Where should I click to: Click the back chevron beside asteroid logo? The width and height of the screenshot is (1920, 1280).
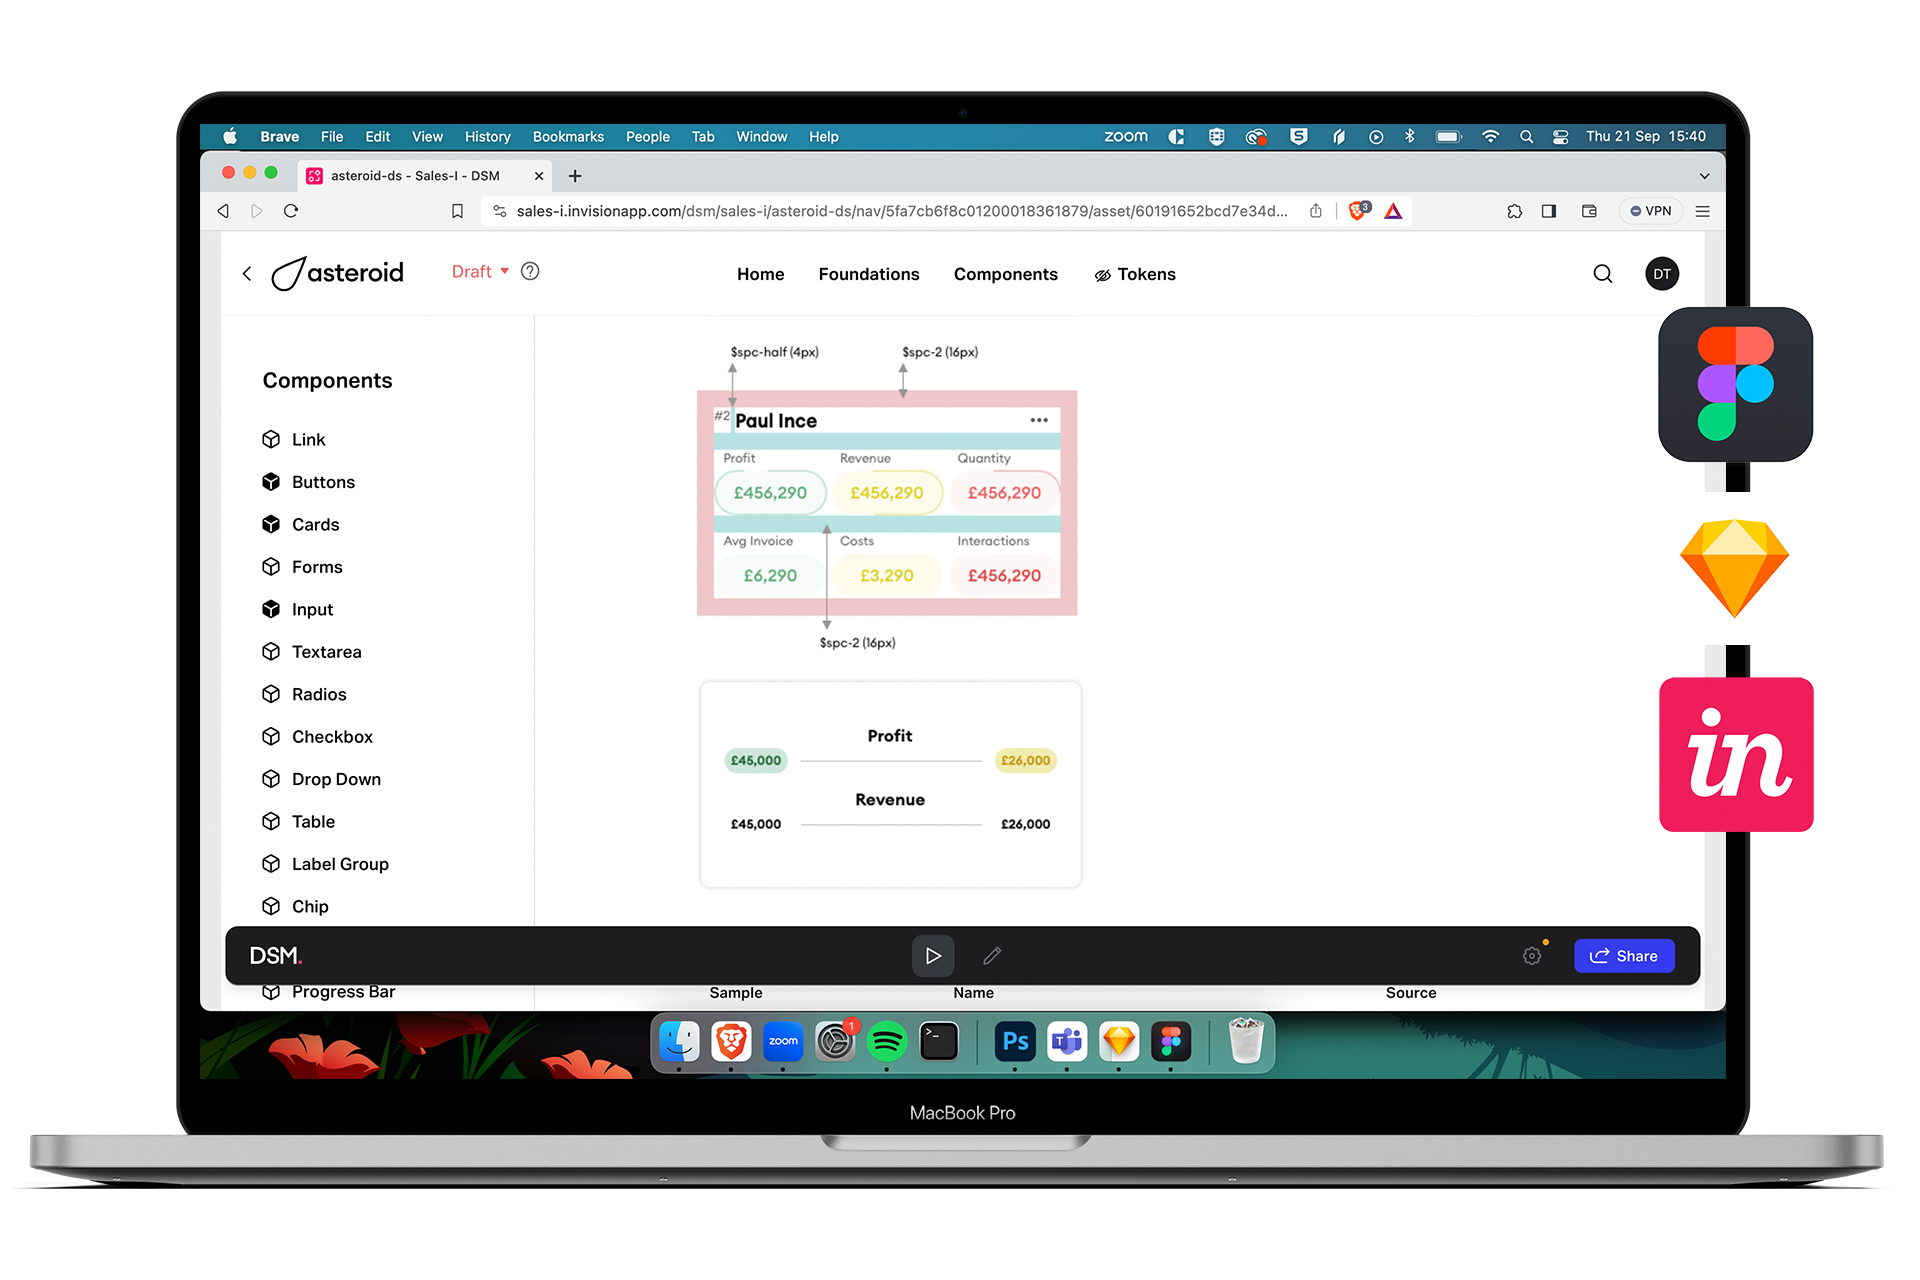click(x=247, y=274)
